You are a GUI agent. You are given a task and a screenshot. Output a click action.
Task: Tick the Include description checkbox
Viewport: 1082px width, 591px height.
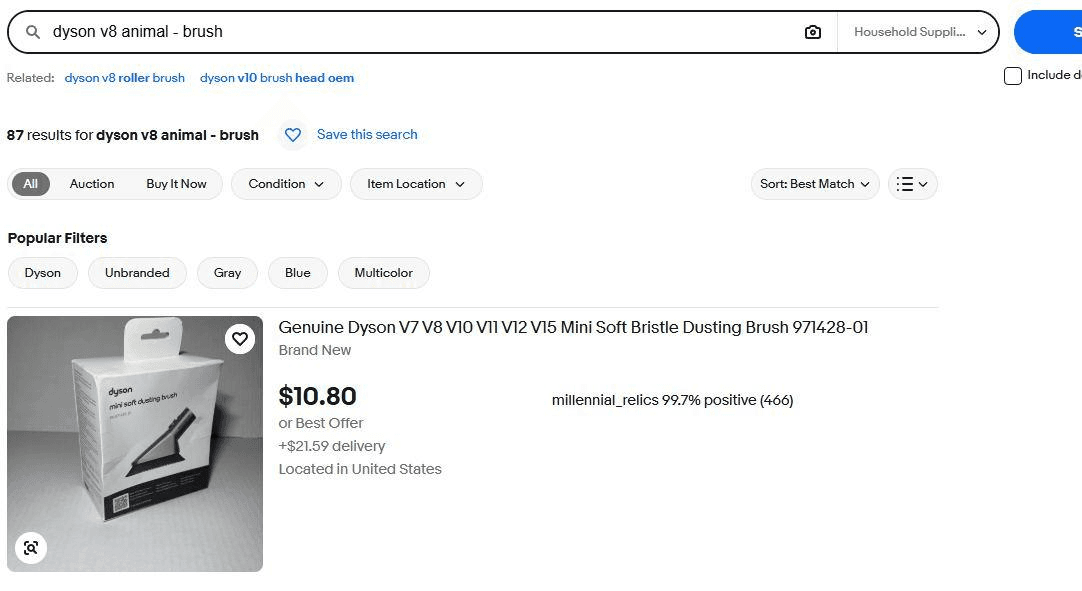pyautogui.click(x=1012, y=76)
